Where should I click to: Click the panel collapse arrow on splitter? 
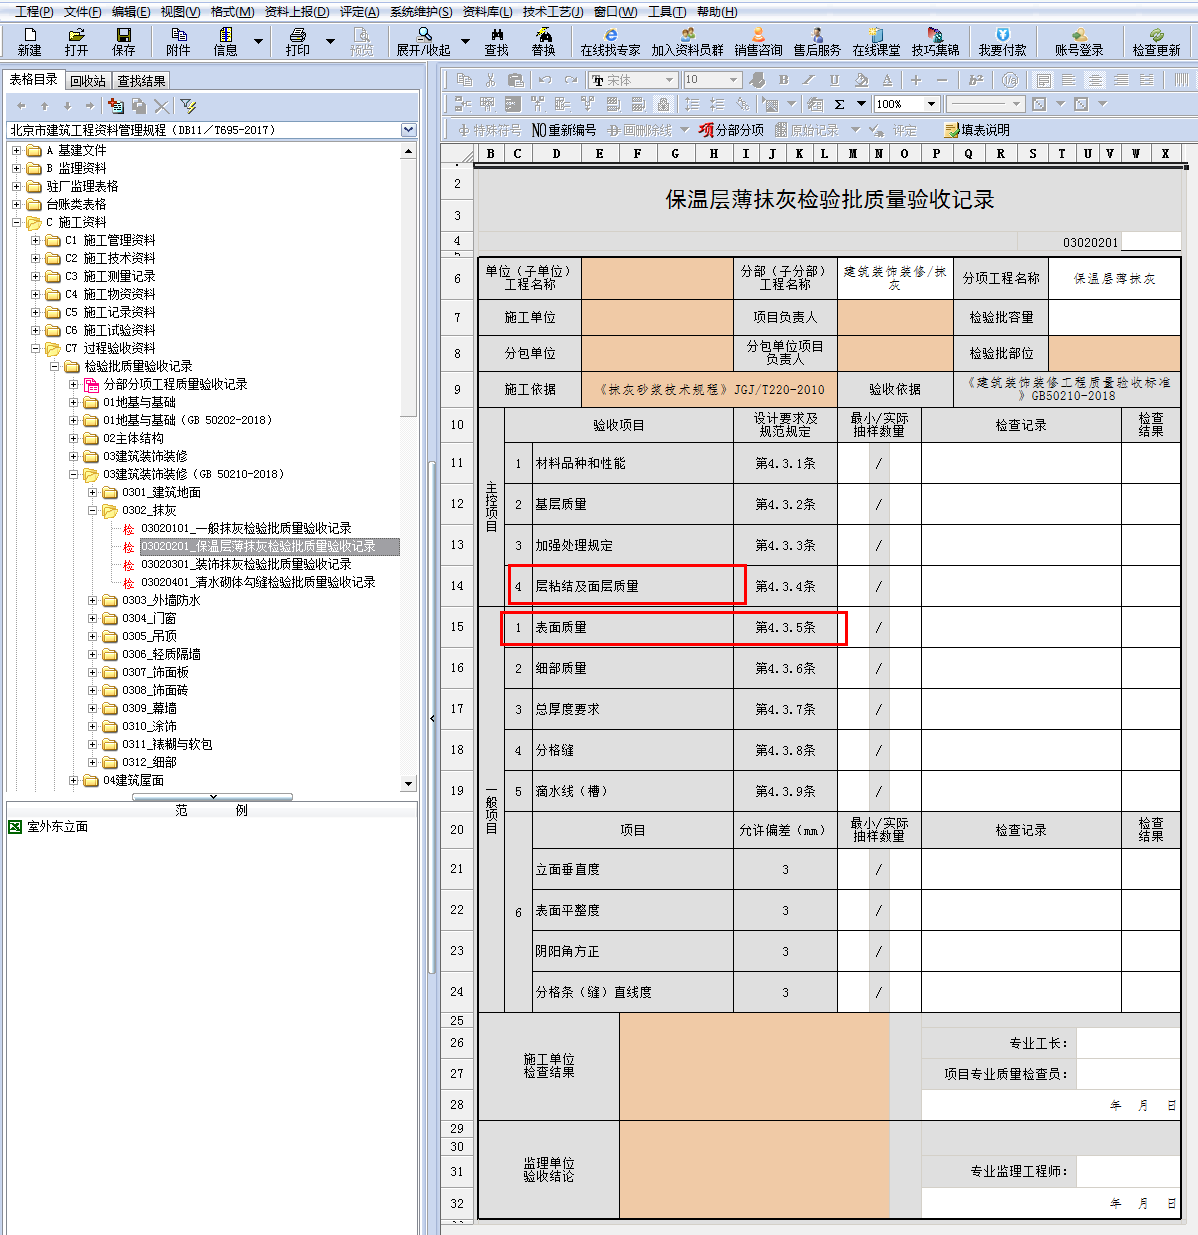pyautogui.click(x=432, y=718)
